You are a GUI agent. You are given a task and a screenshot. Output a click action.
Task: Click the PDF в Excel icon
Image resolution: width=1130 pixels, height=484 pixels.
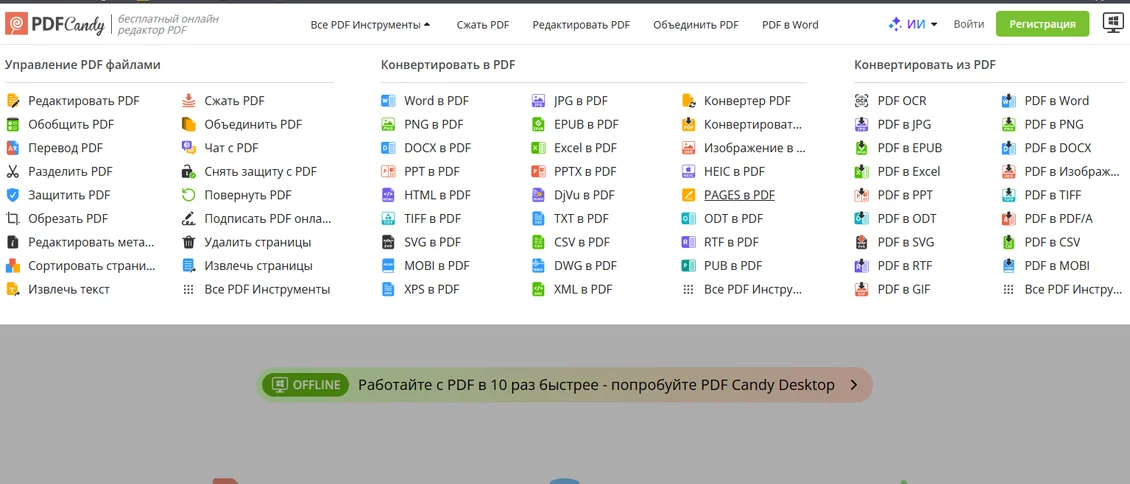click(862, 171)
